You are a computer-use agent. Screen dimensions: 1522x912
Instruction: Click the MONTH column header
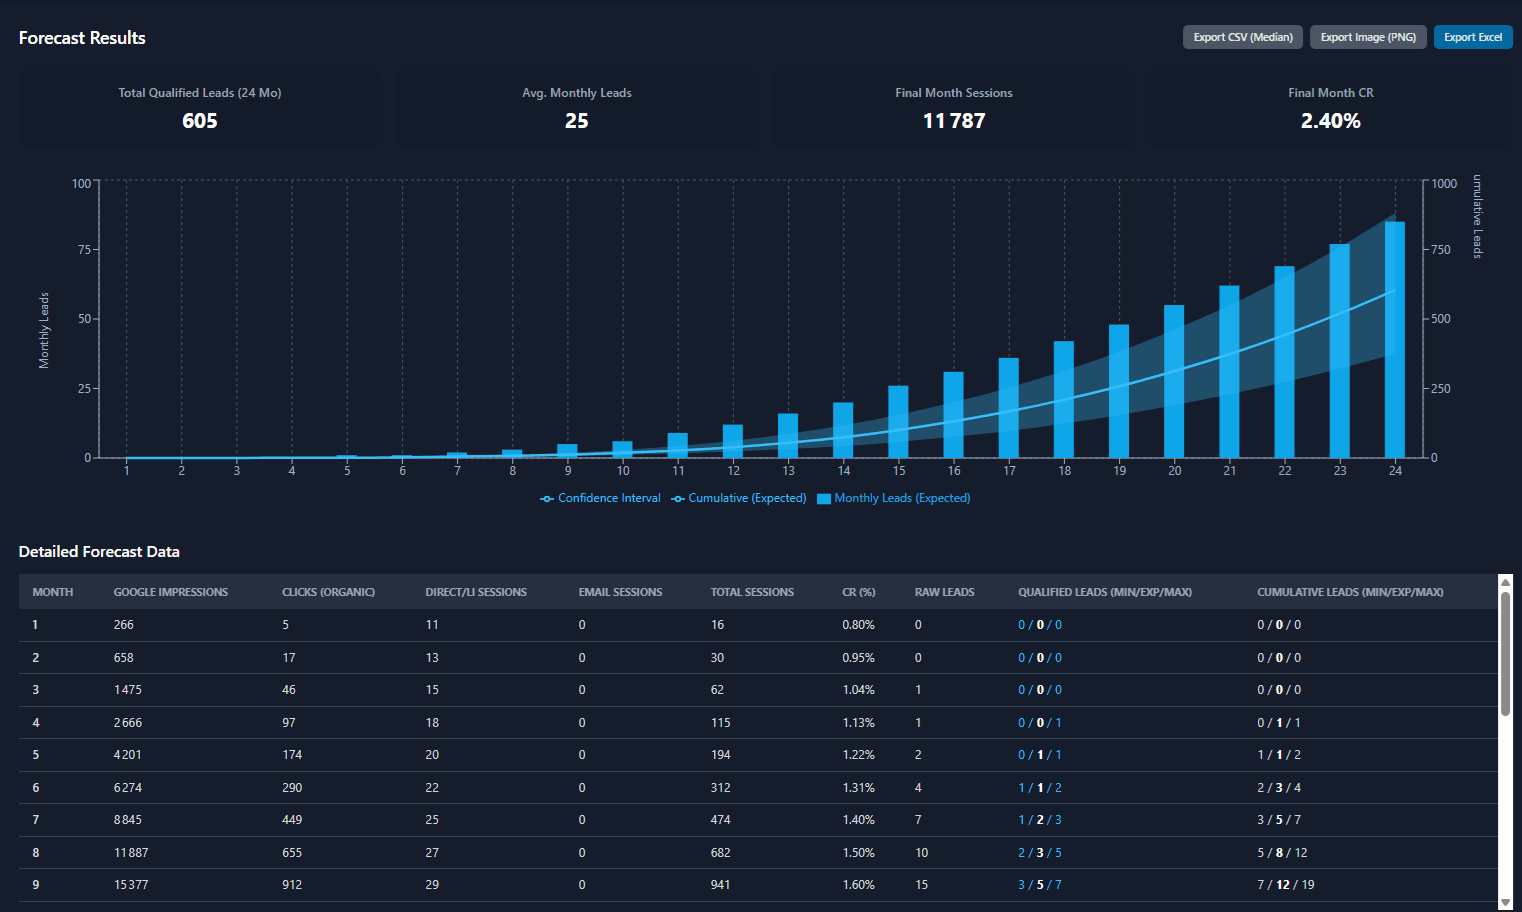(x=53, y=592)
